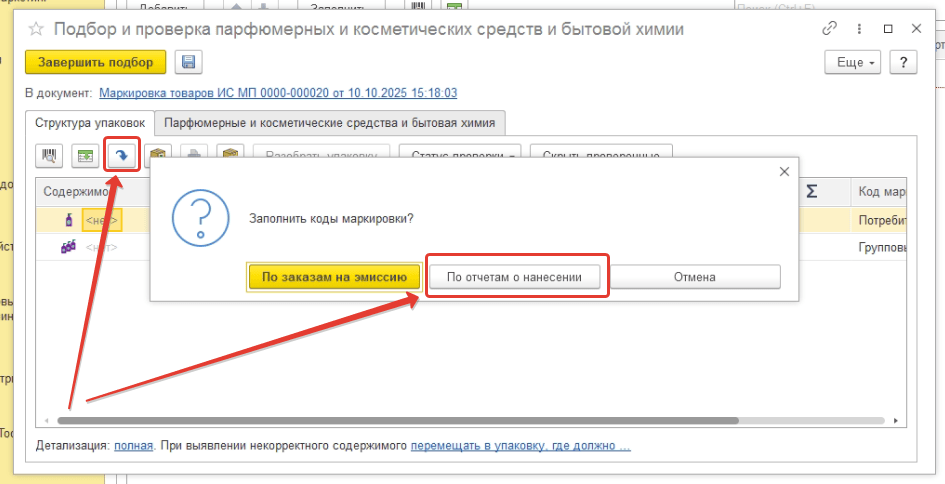Click the barcode scanner toolbar icon
This screenshot has width=945, height=484.
click(x=50, y=156)
